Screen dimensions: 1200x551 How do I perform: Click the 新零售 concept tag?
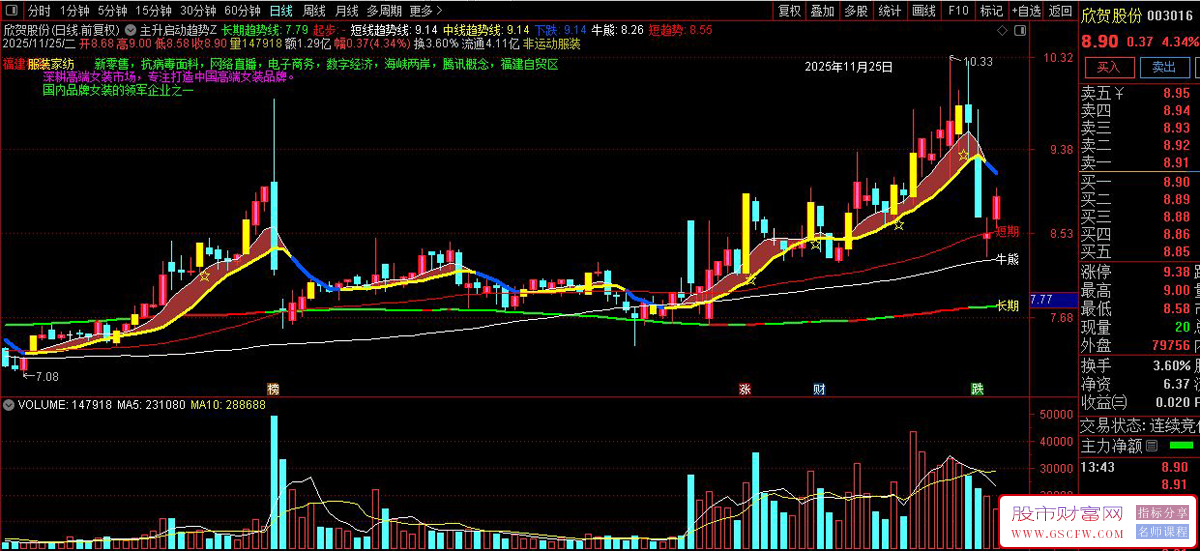[112, 64]
